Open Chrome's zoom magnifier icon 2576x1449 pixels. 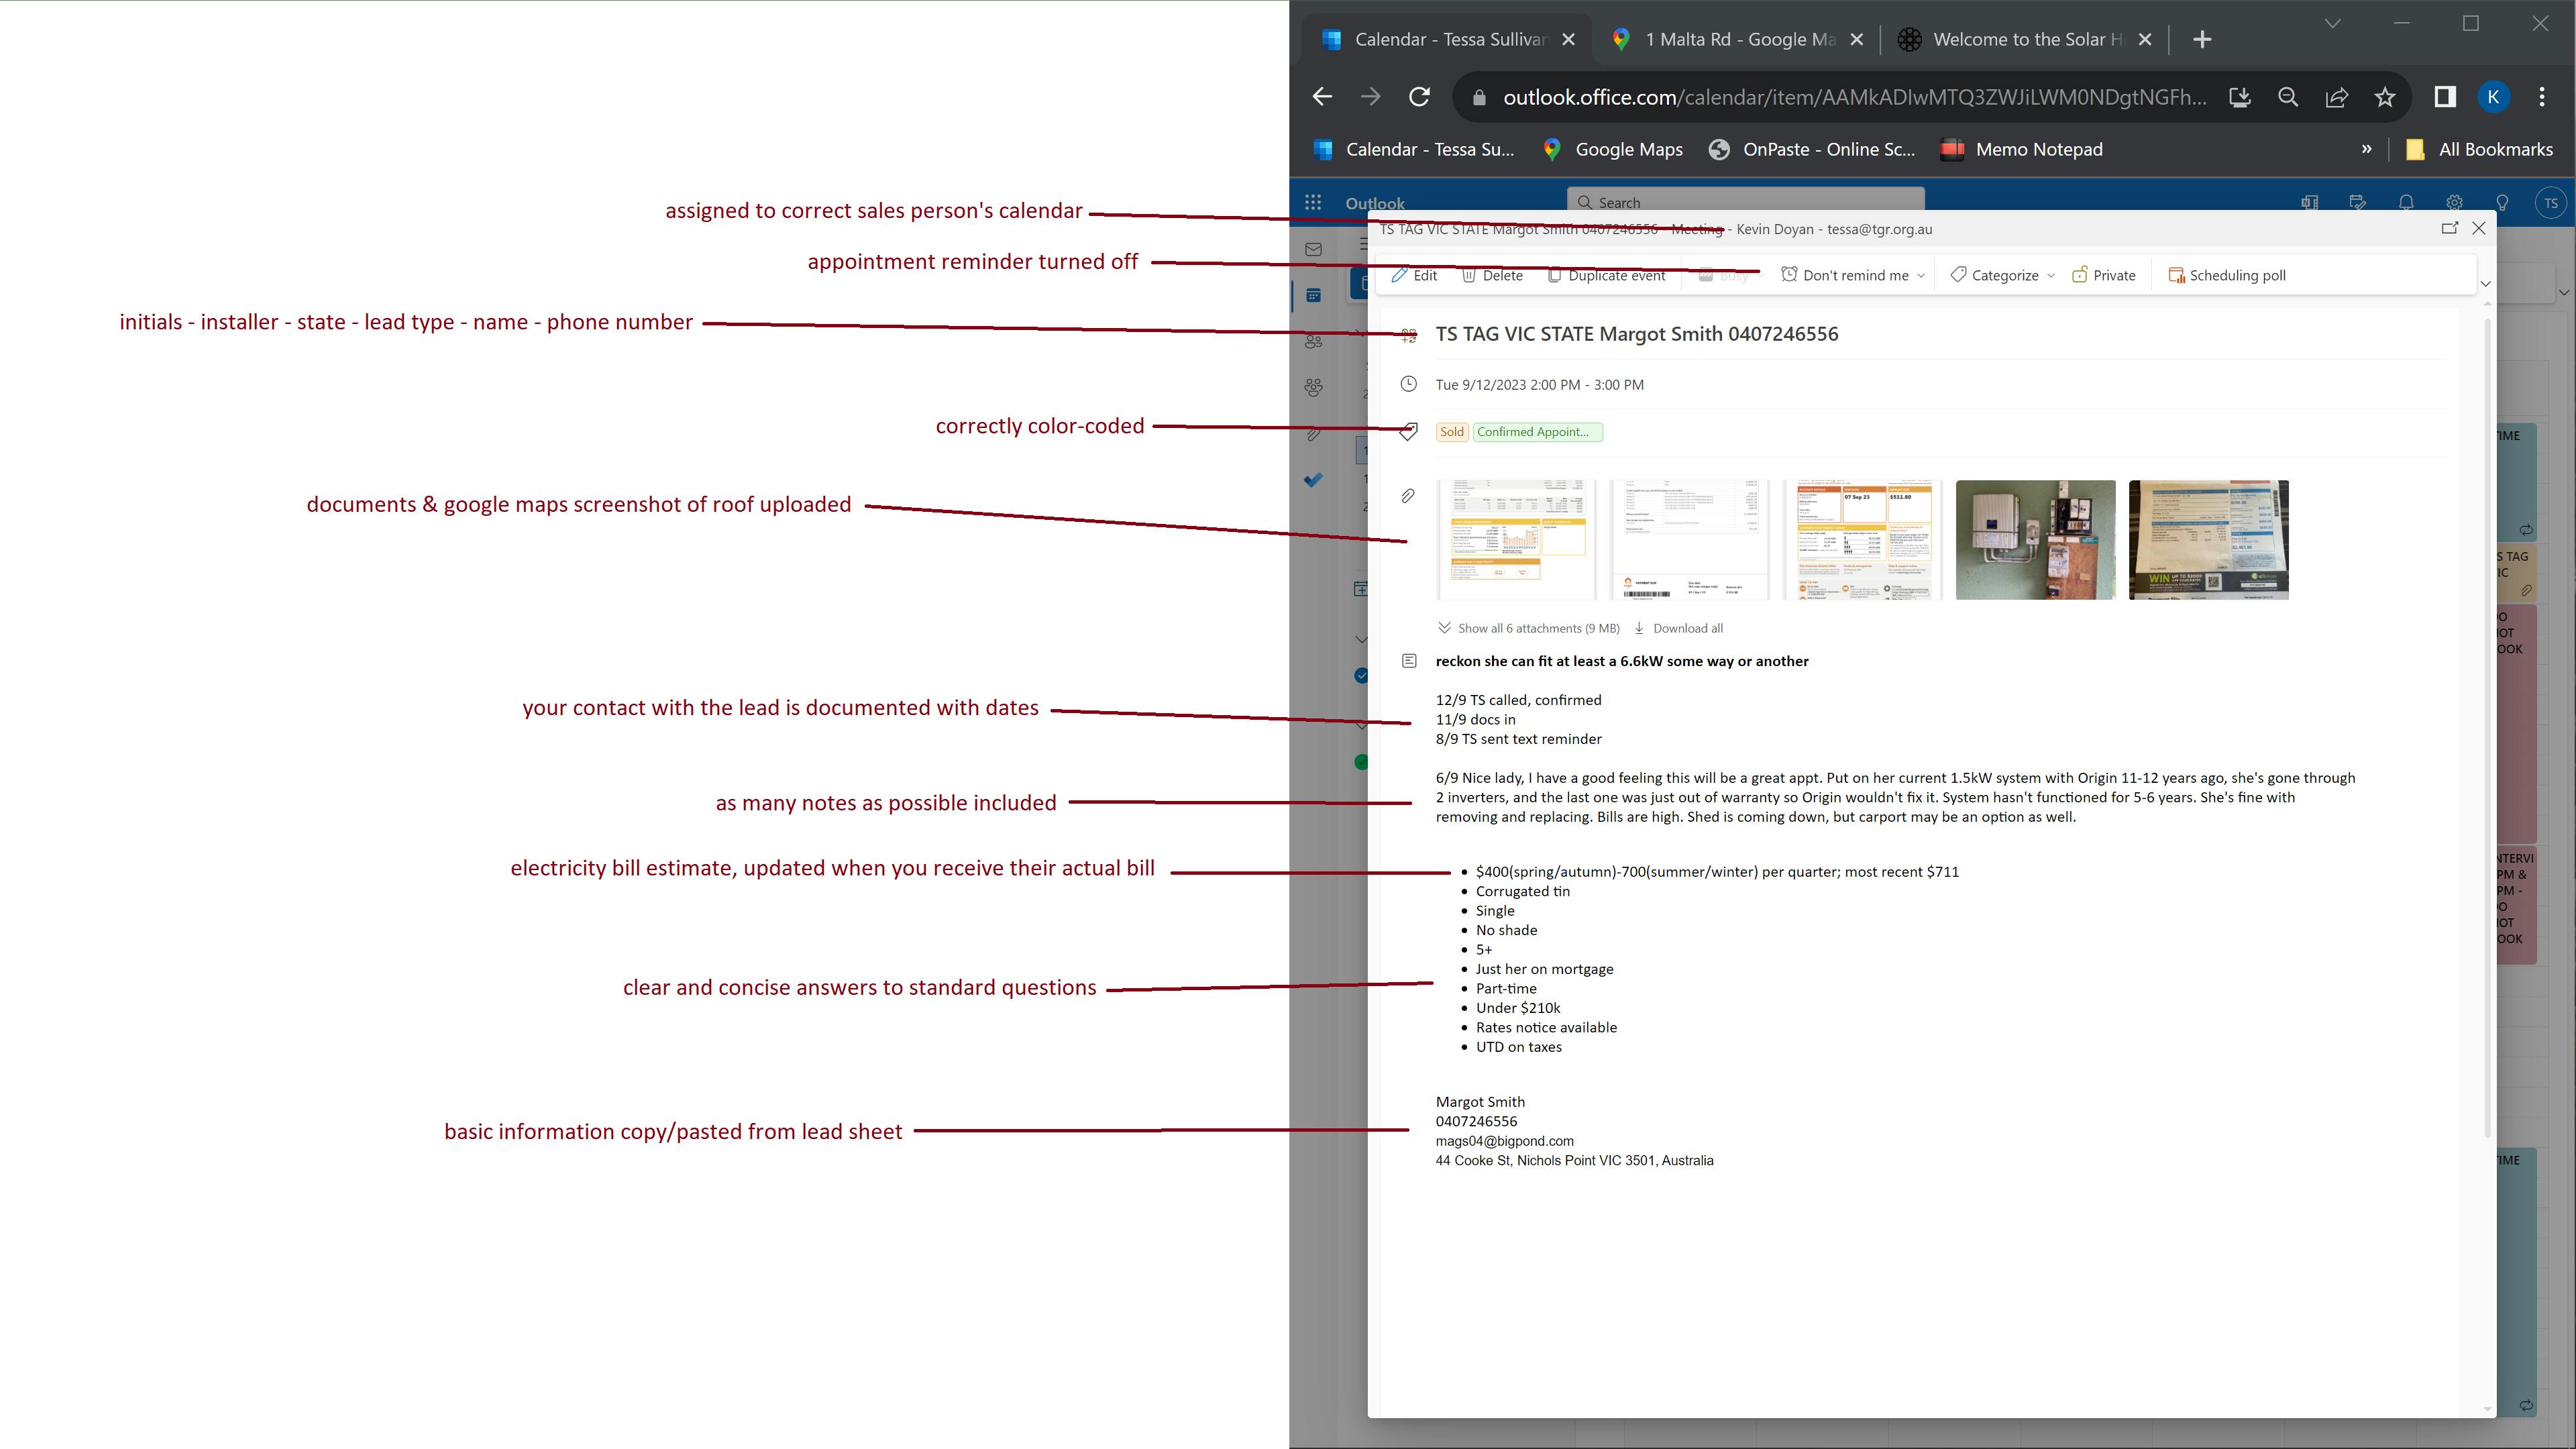(x=2288, y=97)
